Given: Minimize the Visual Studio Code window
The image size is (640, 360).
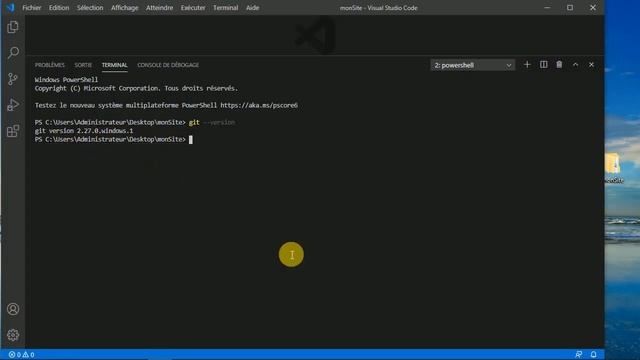Looking at the screenshot, I should [547, 8].
